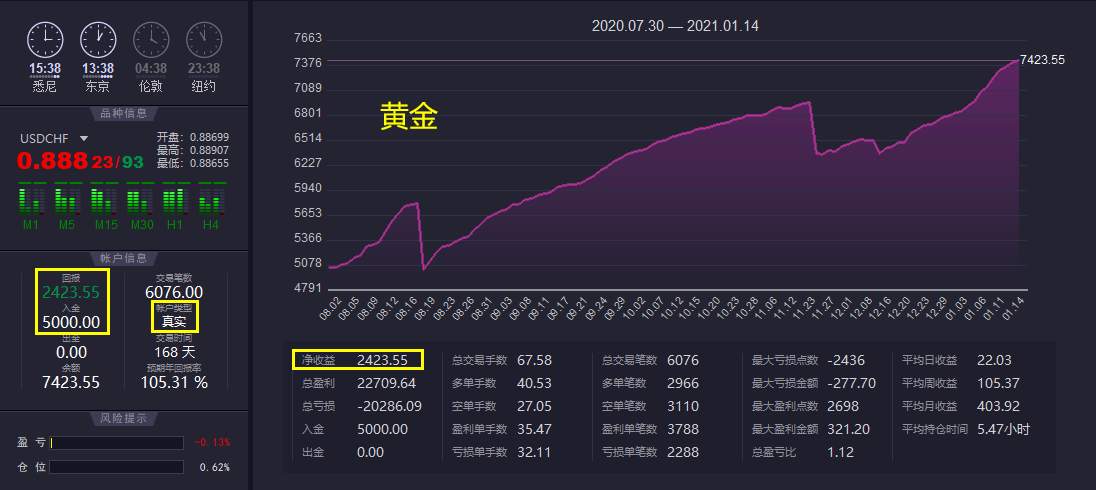Select the M1 timeframe bar indicator
Screen dimensions: 1096x490
(31, 199)
